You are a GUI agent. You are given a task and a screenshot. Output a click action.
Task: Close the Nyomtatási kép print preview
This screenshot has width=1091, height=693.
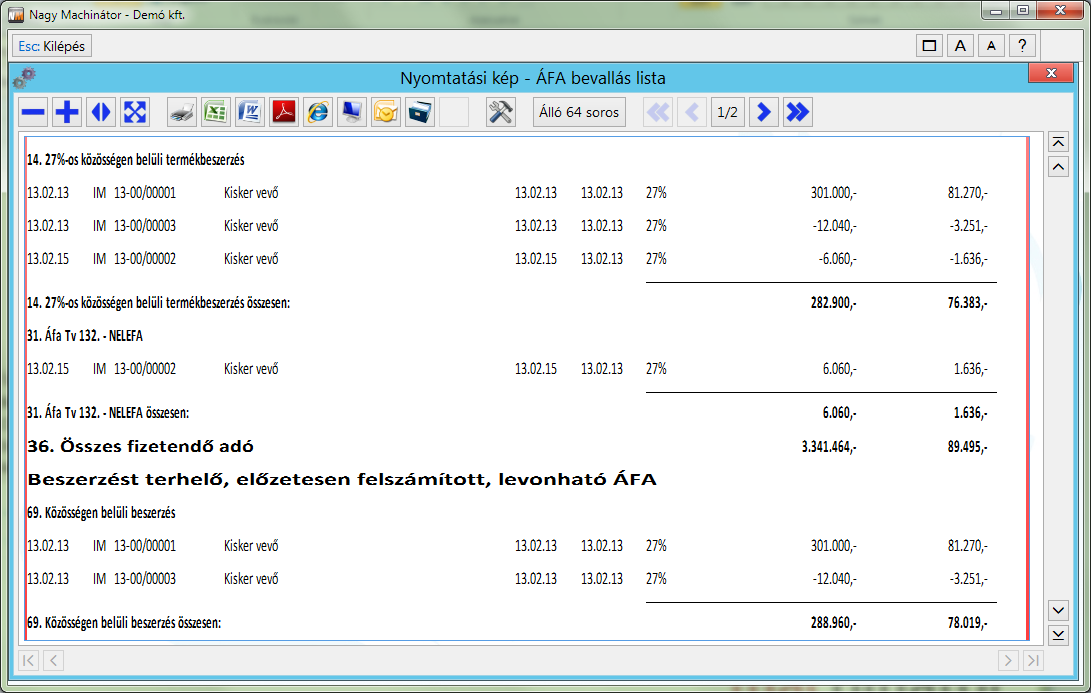[x=1051, y=73]
